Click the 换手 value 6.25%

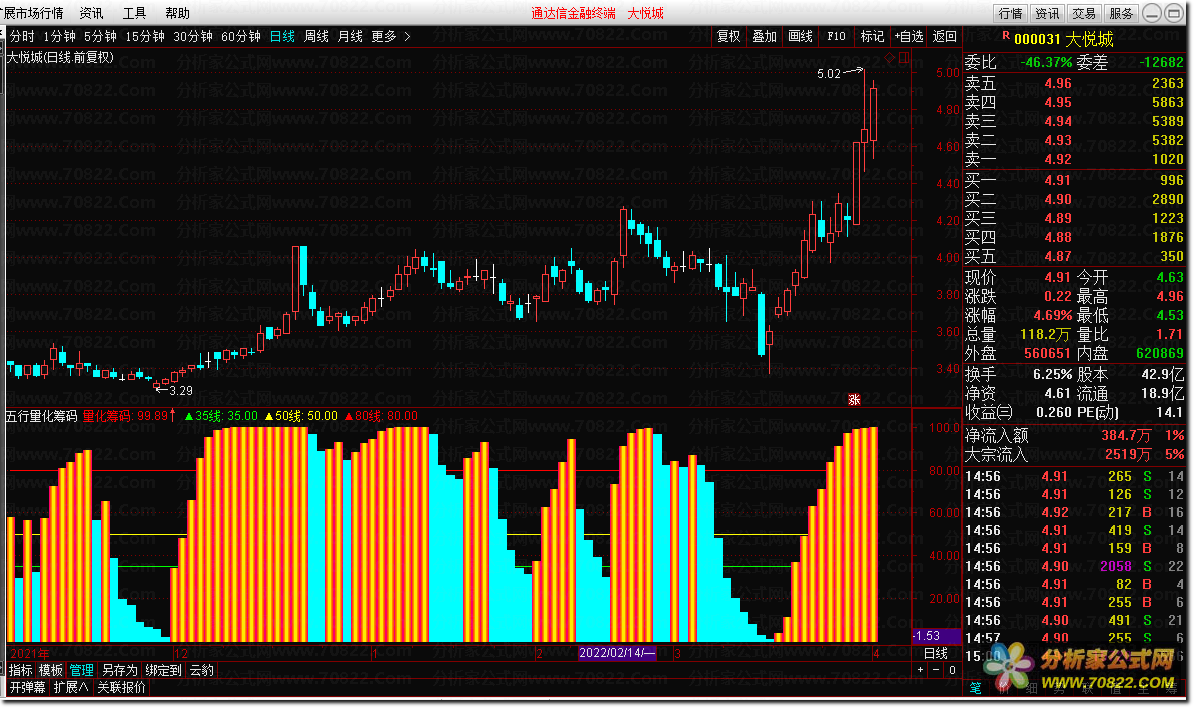pos(1052,375)
